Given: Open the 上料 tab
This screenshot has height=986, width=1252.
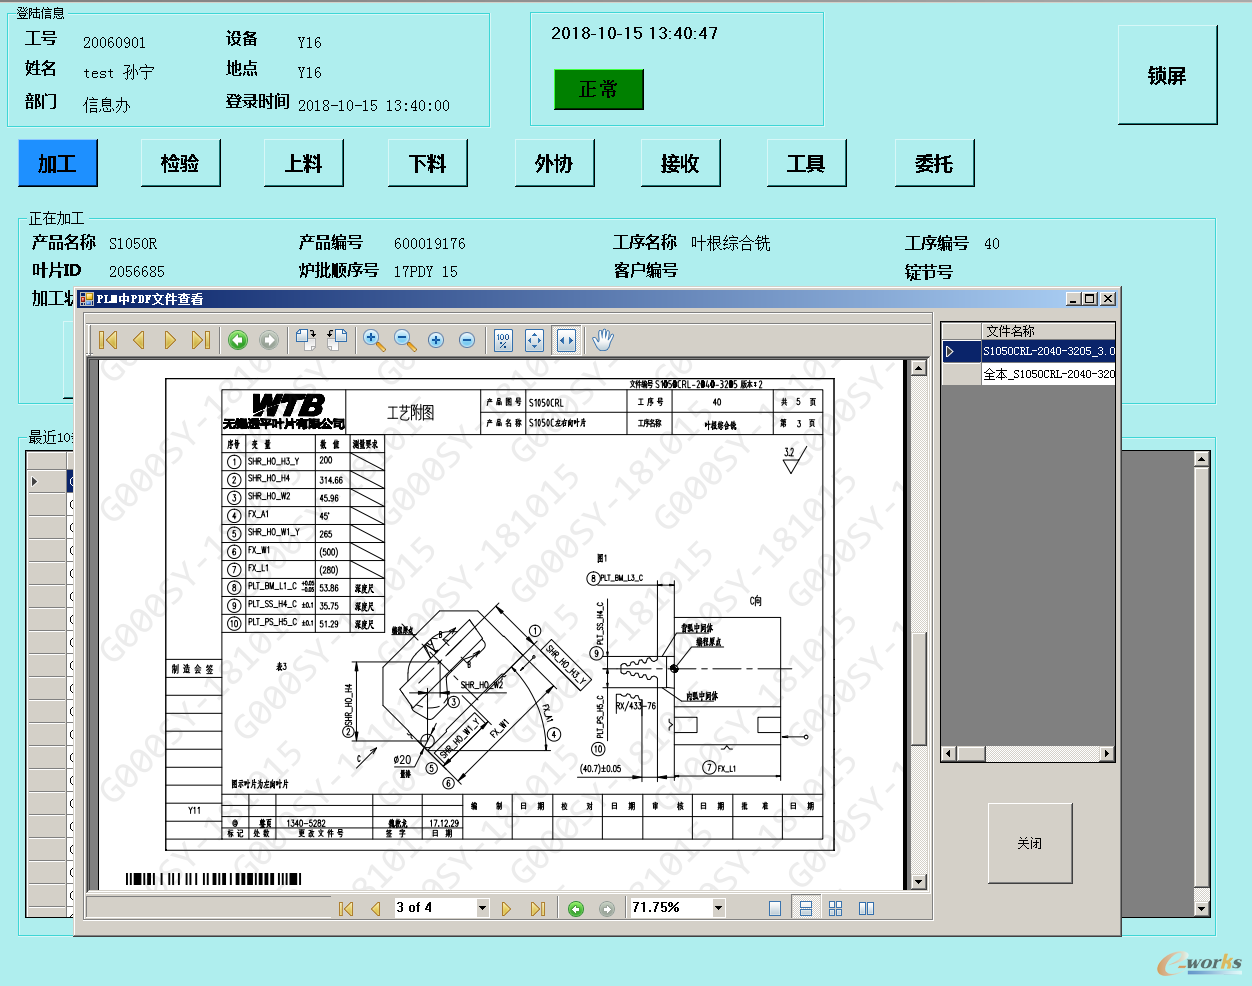Looking at the screenshot, I should point(304,163).
